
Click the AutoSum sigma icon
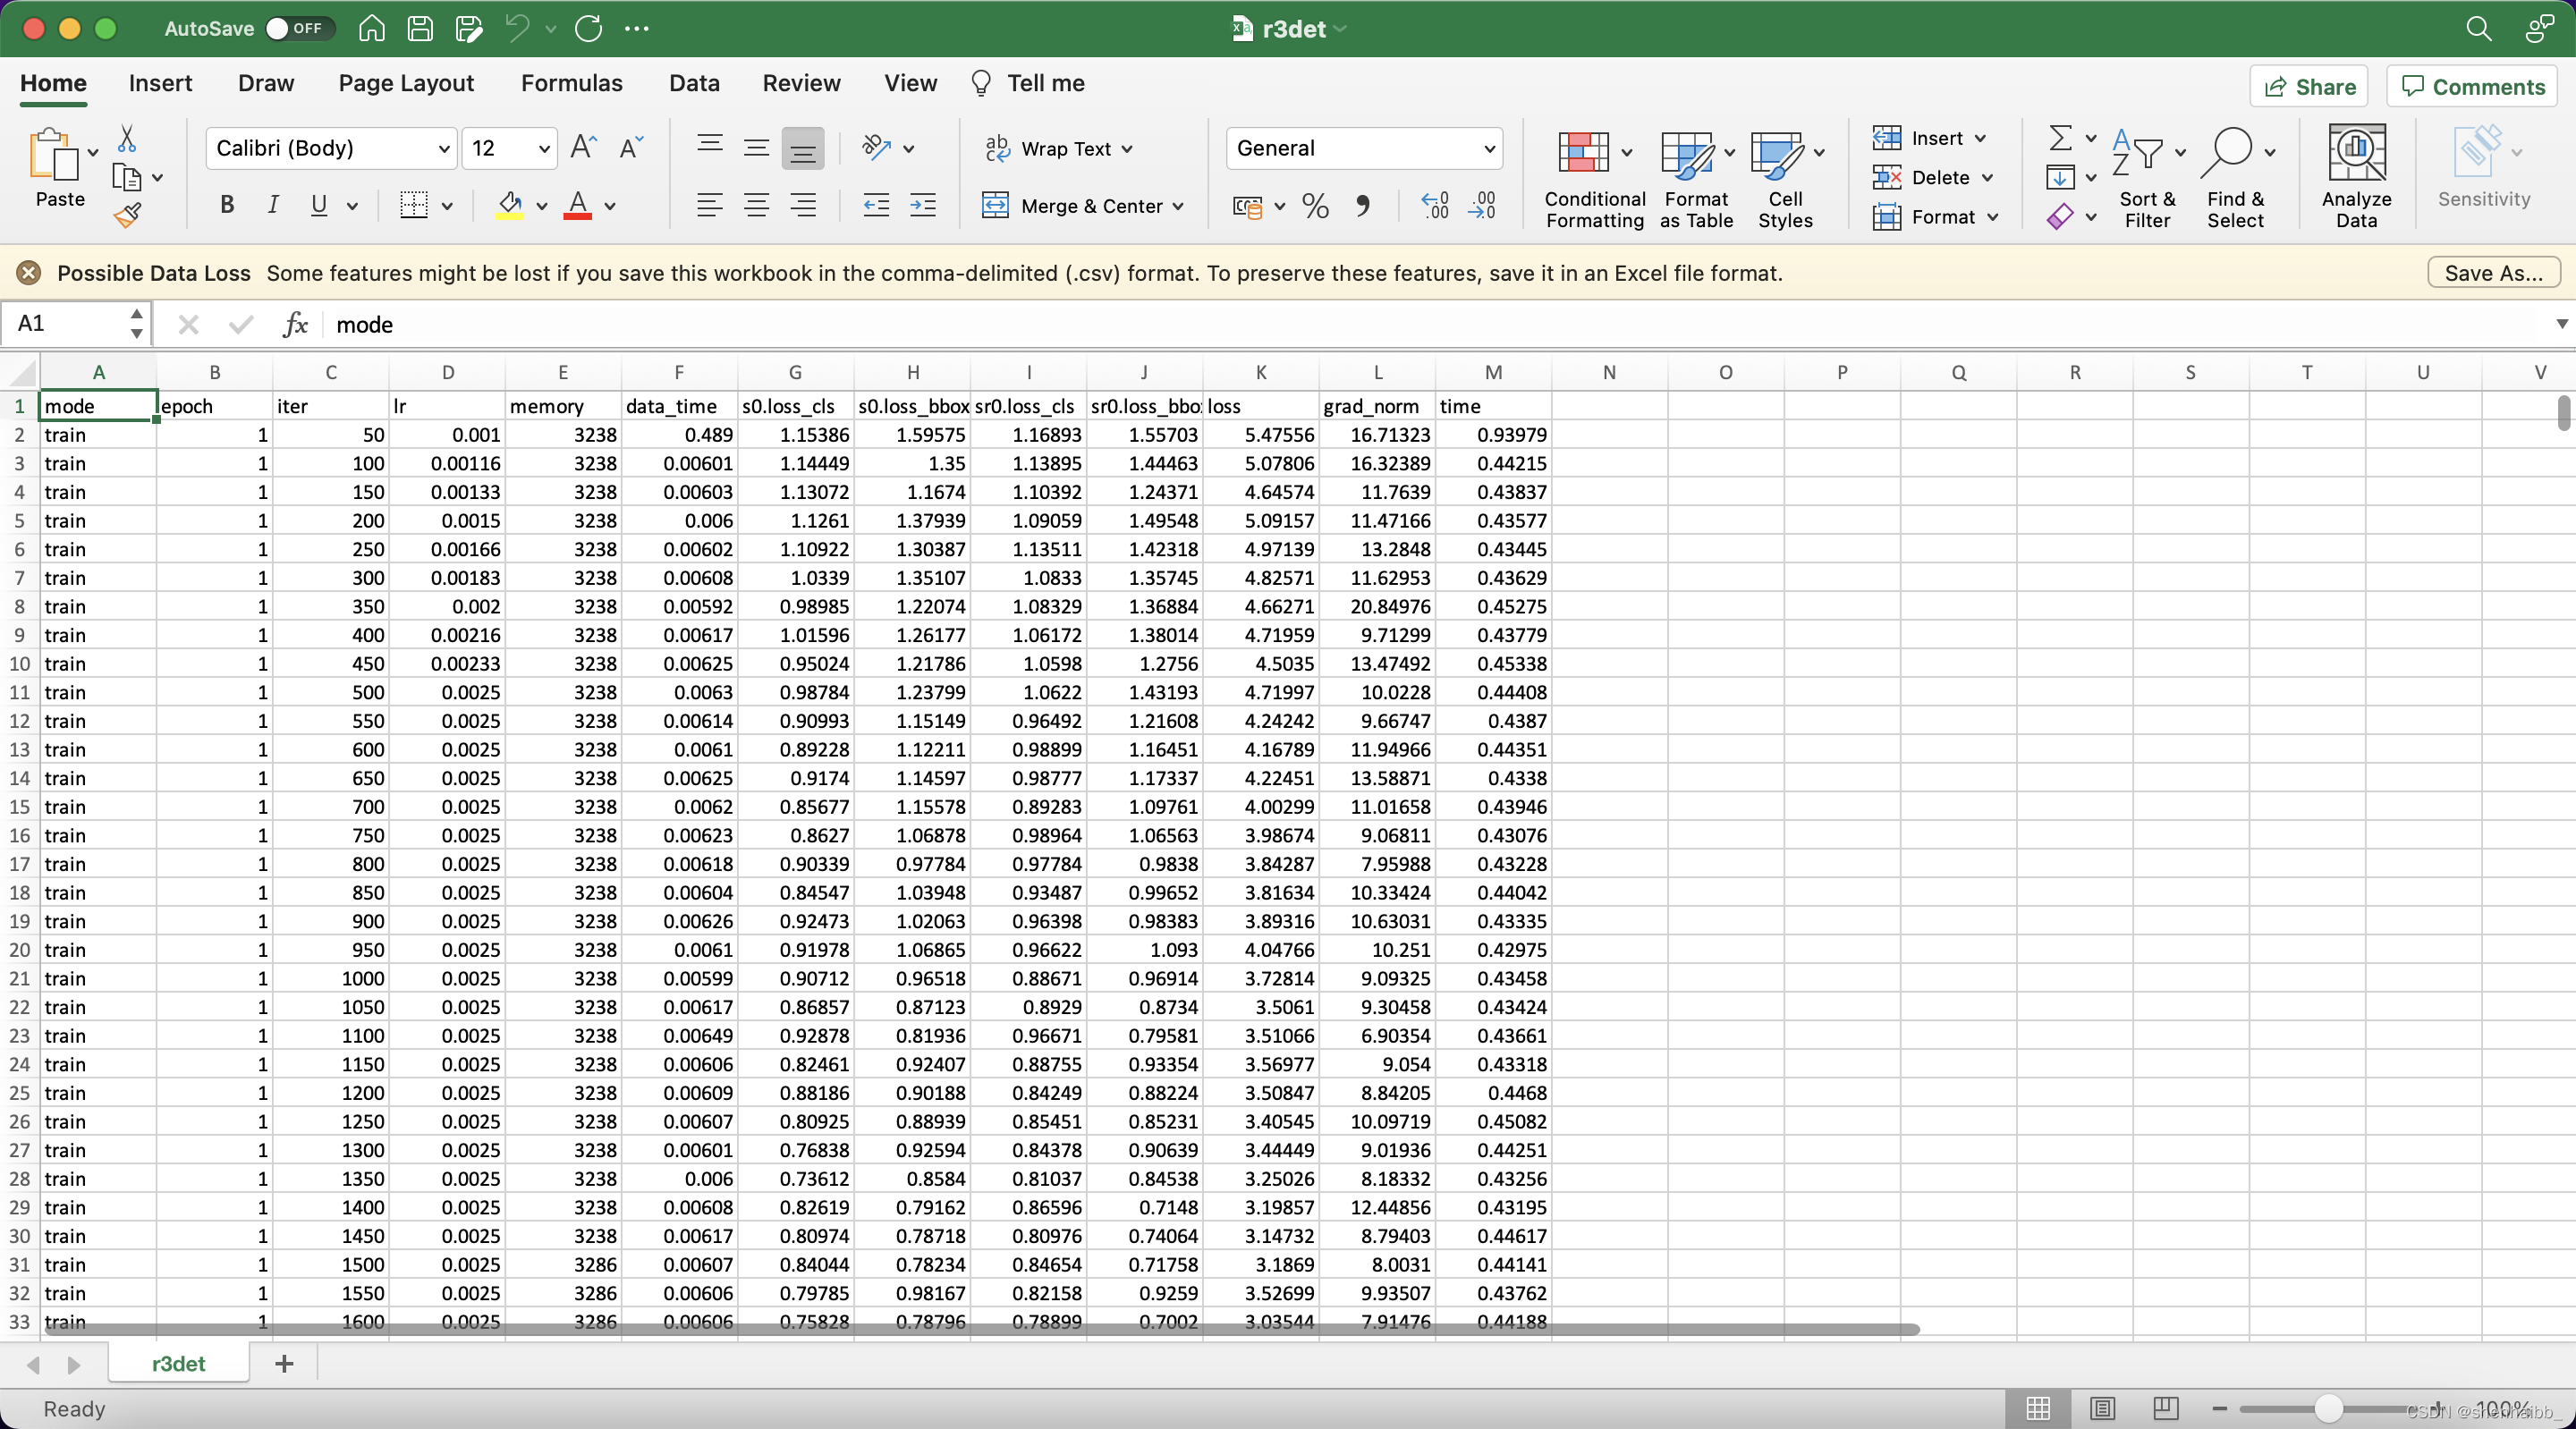click(x=2059, y=138)
